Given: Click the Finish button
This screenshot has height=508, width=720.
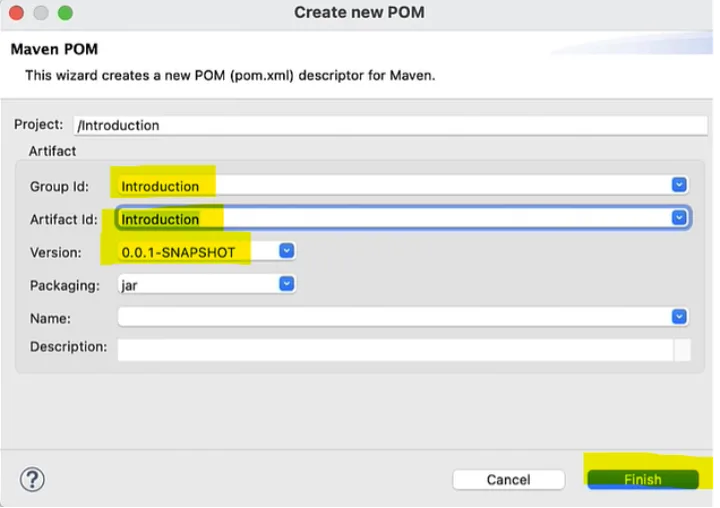Looking at the screenshot, I should click(643, 480).
